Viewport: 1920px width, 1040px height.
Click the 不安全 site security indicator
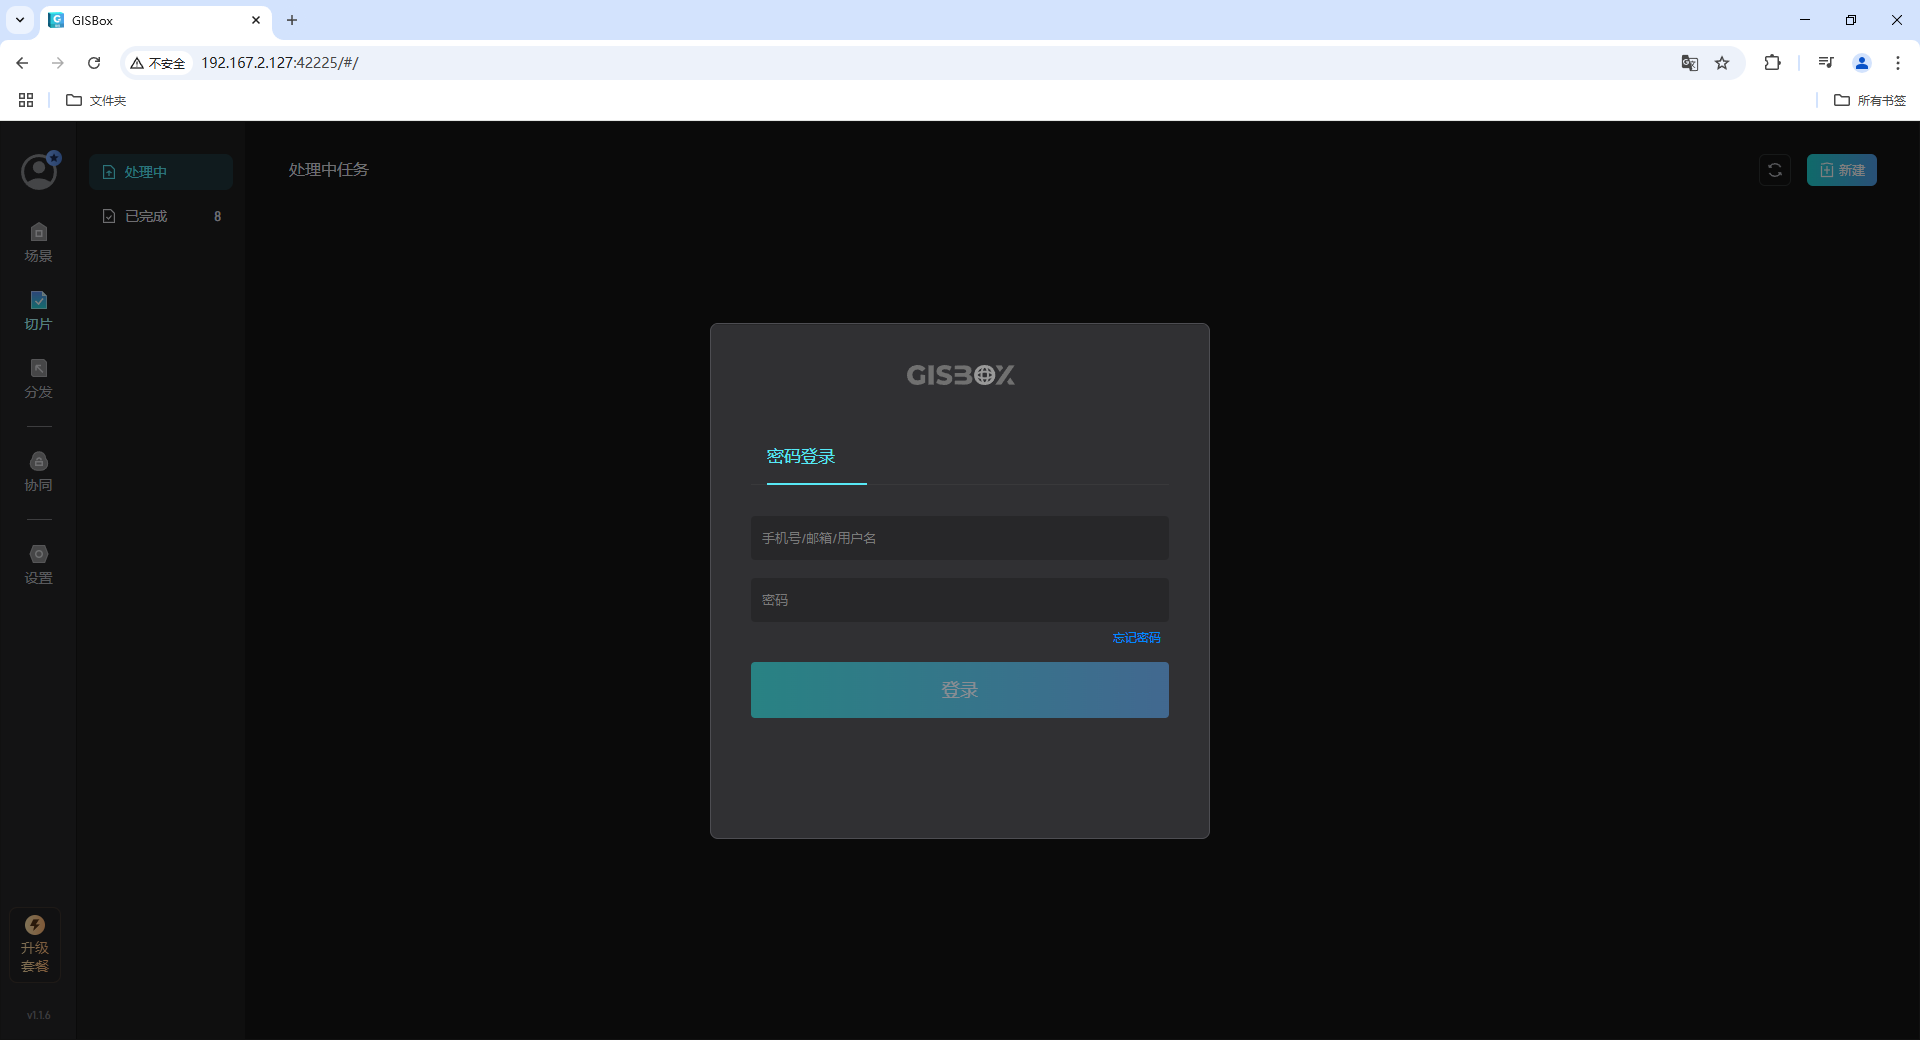point(158,63)
